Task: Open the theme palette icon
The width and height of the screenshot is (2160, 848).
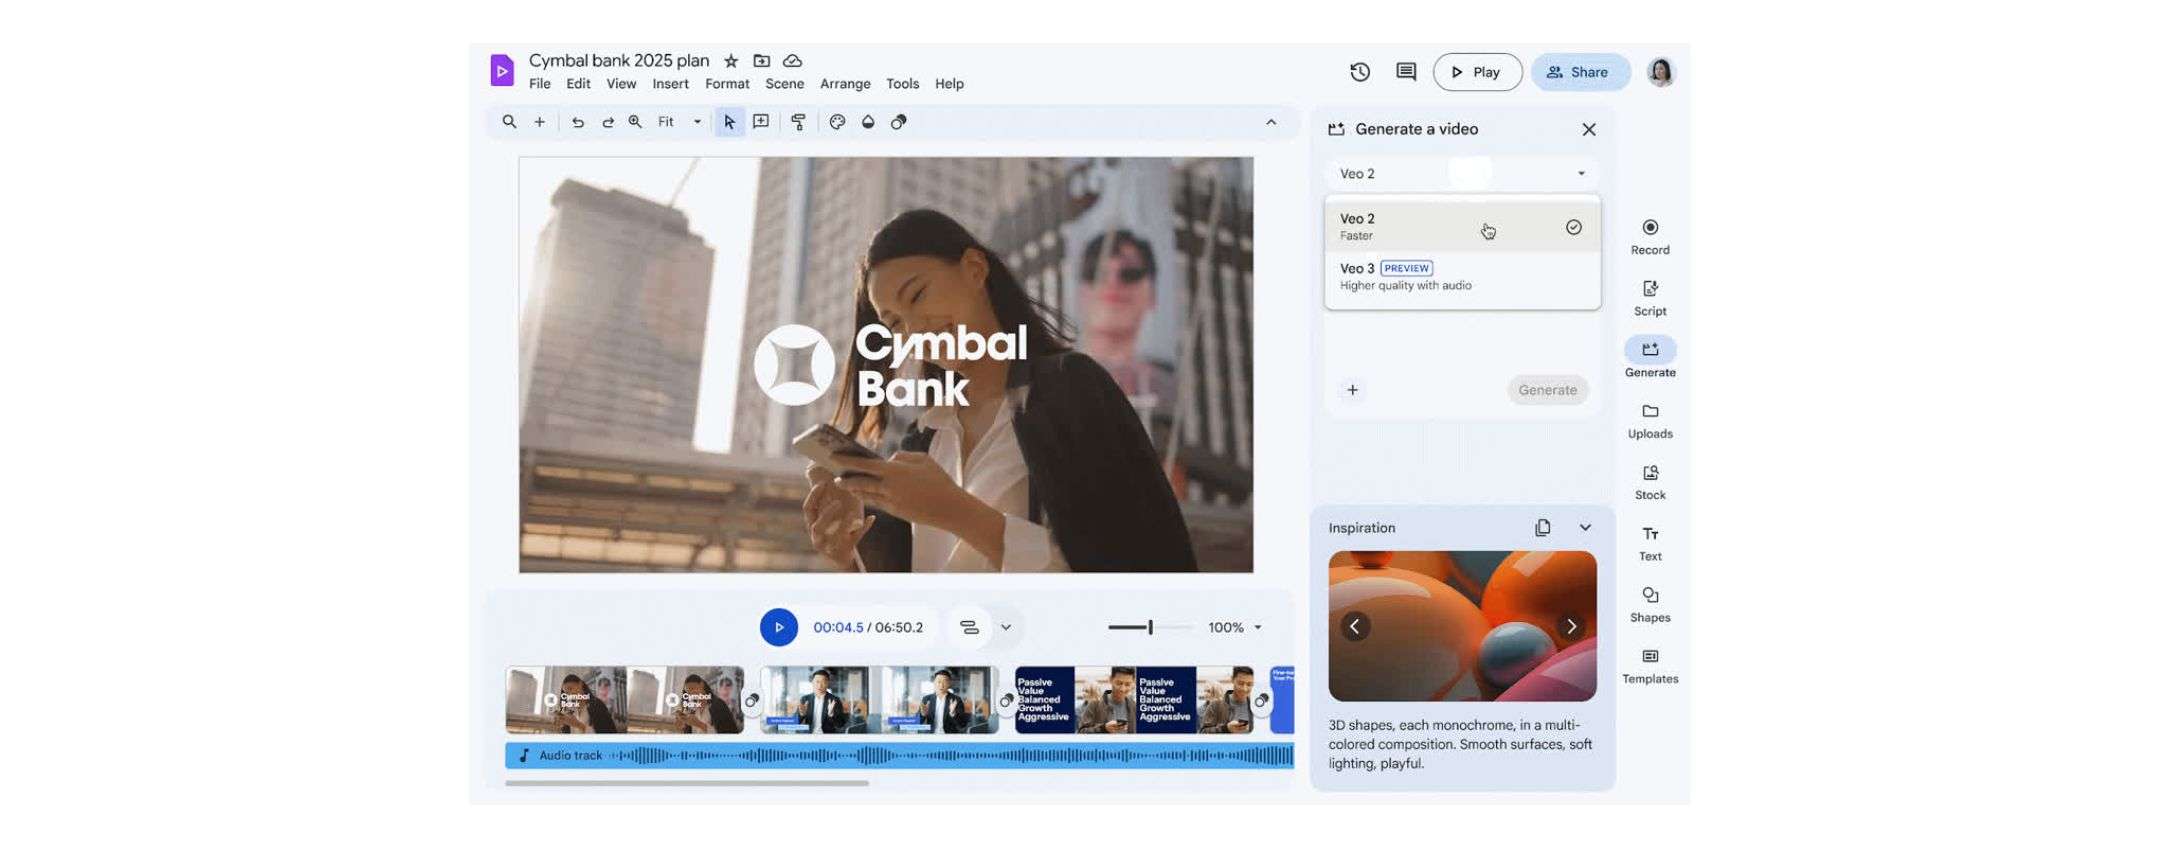Action: point(837,122)
